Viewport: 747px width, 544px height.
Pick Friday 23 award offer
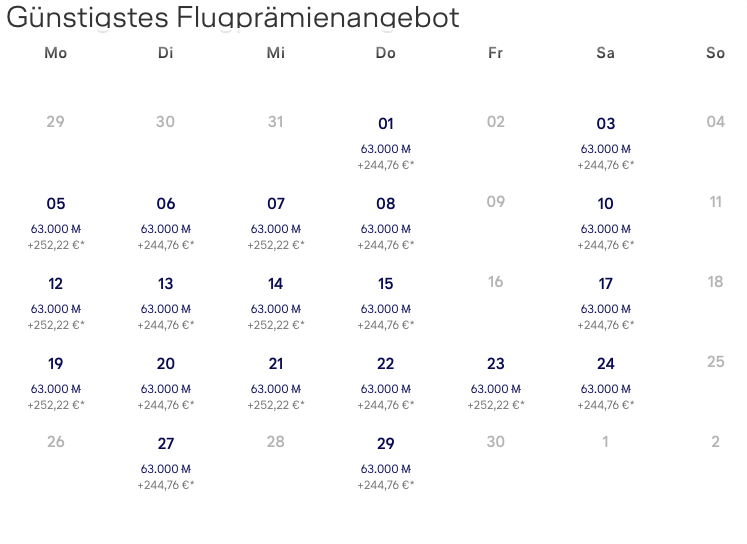coord(496,381)
